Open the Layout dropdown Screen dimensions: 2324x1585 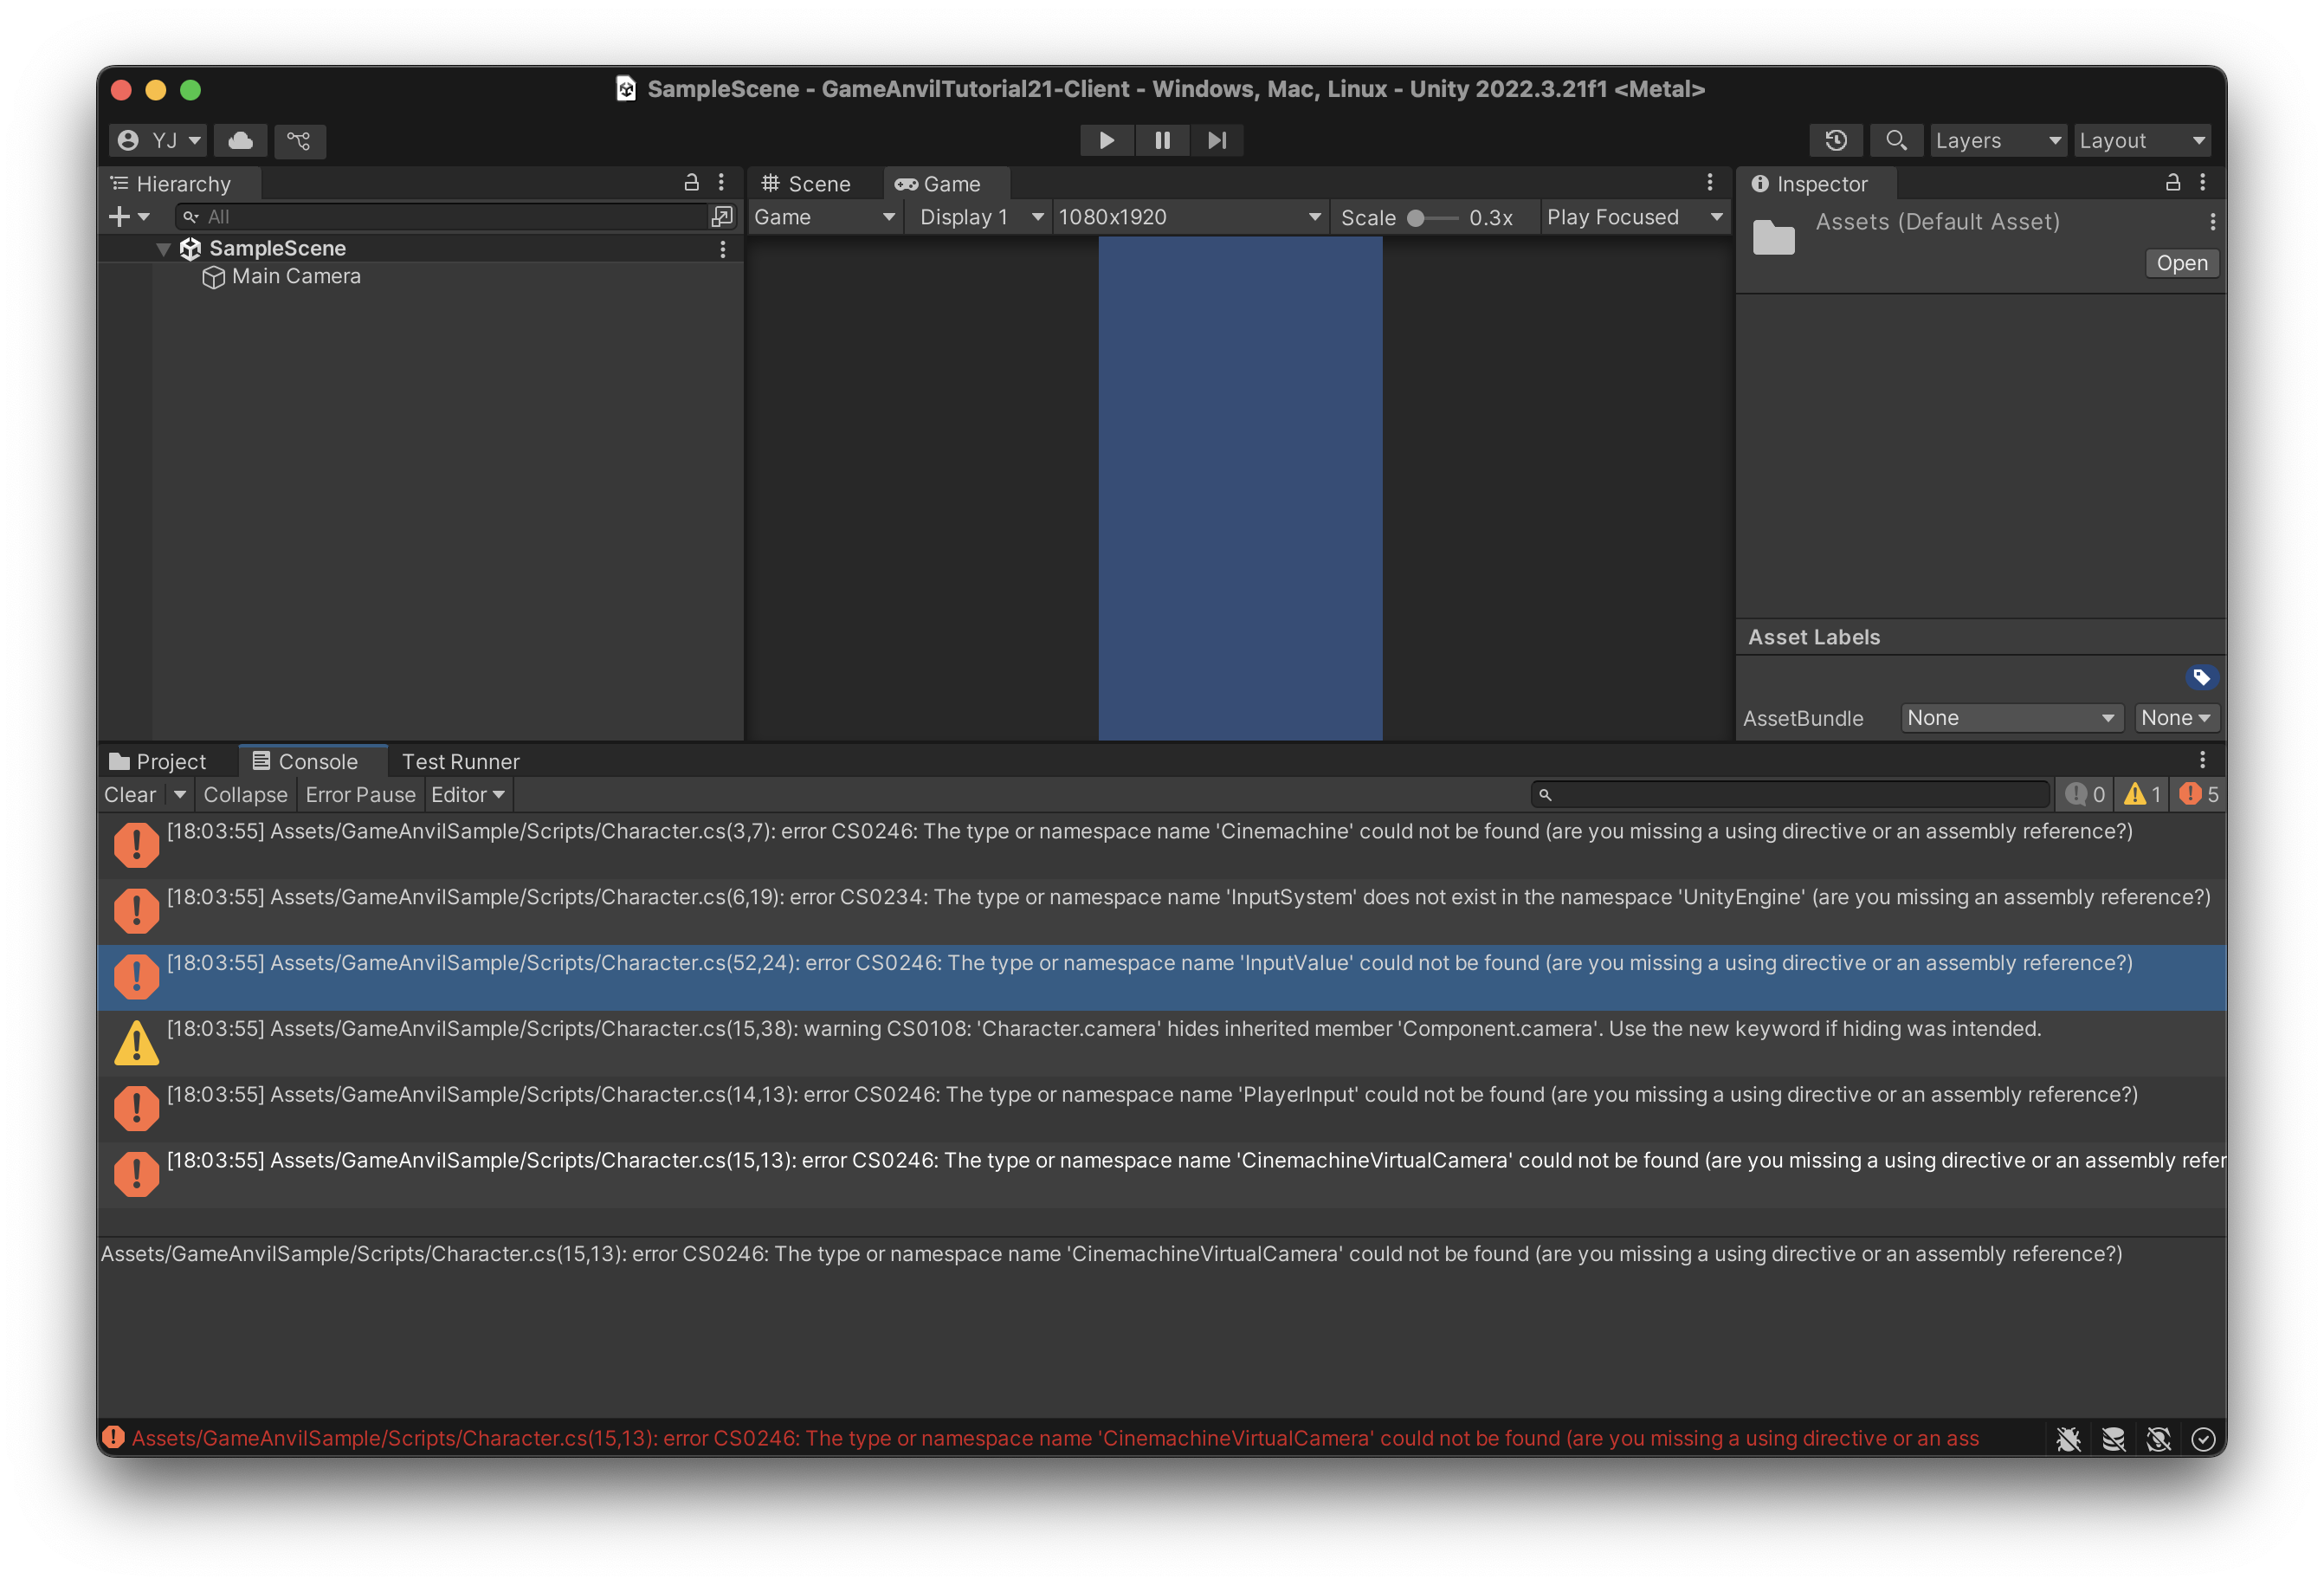coord(2142,140)
